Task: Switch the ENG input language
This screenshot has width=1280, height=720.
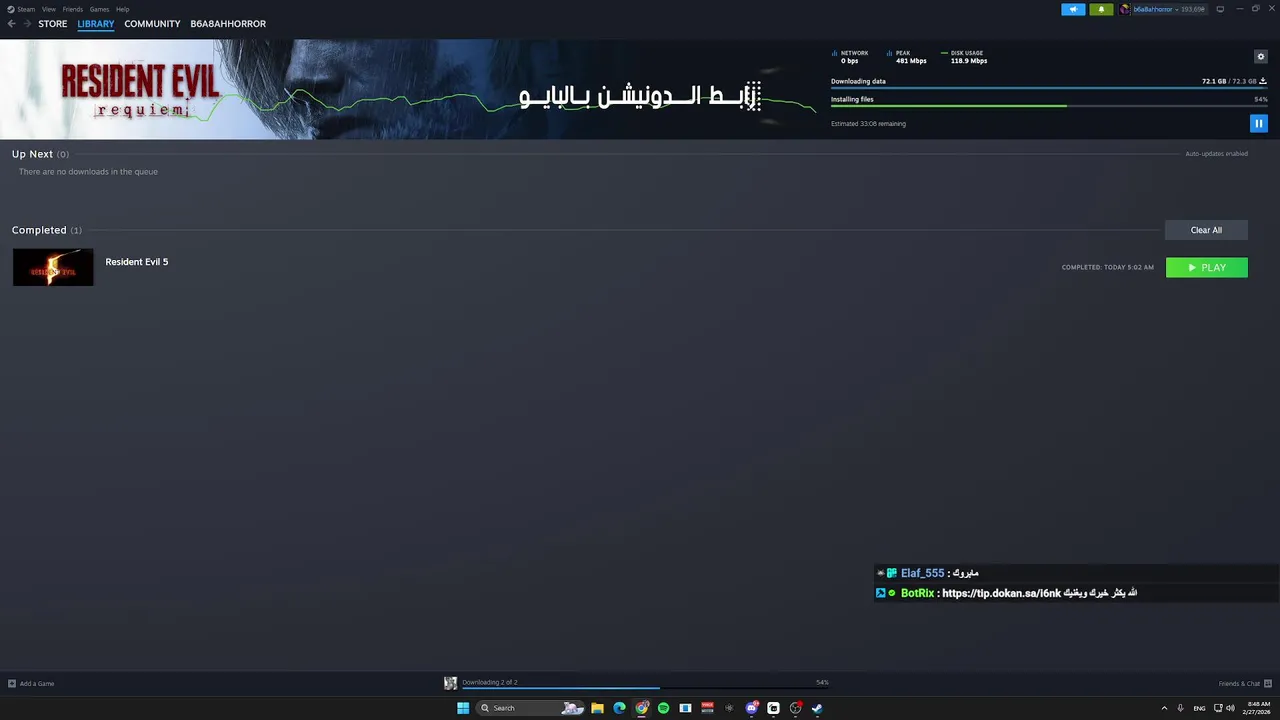Action: (x=1200, y=708)
